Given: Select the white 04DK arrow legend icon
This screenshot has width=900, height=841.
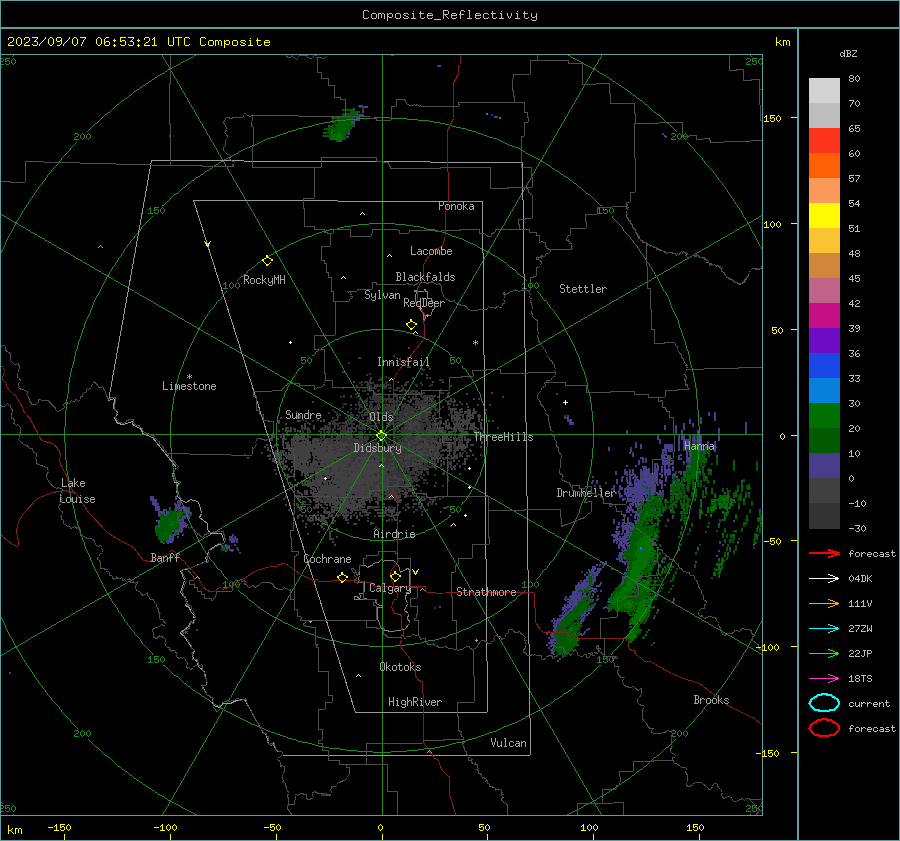Looking at the screenshot, I should coord(824,579).
